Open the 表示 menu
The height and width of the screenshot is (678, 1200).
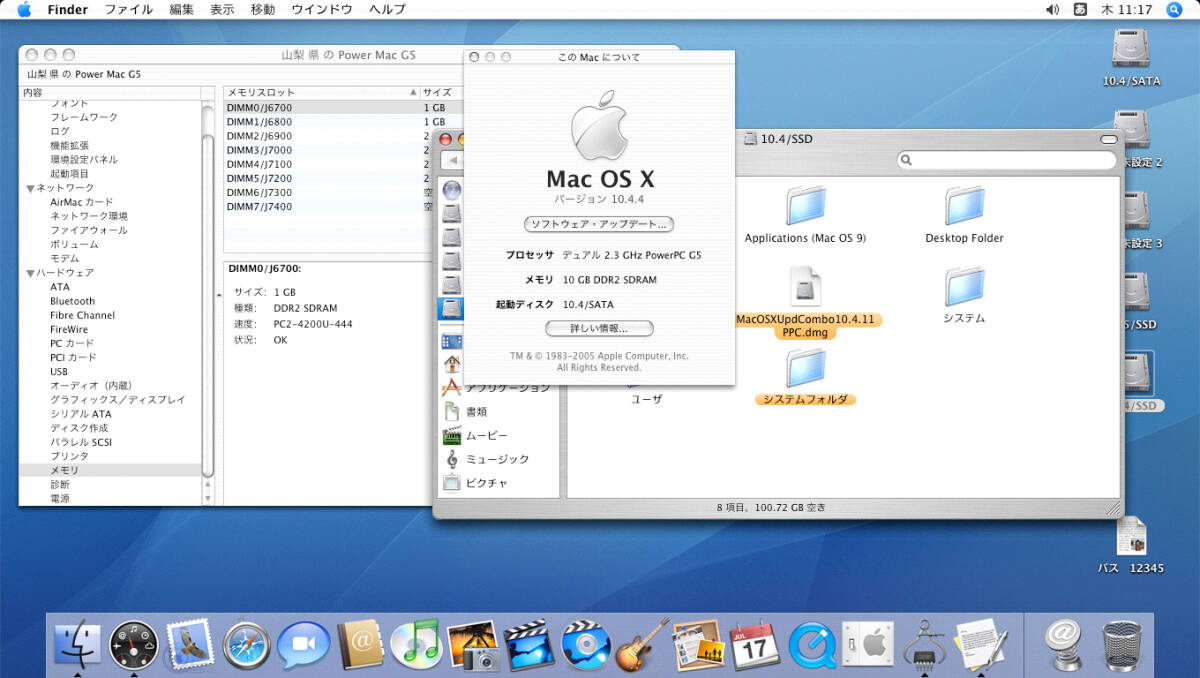tap(222, 9)
